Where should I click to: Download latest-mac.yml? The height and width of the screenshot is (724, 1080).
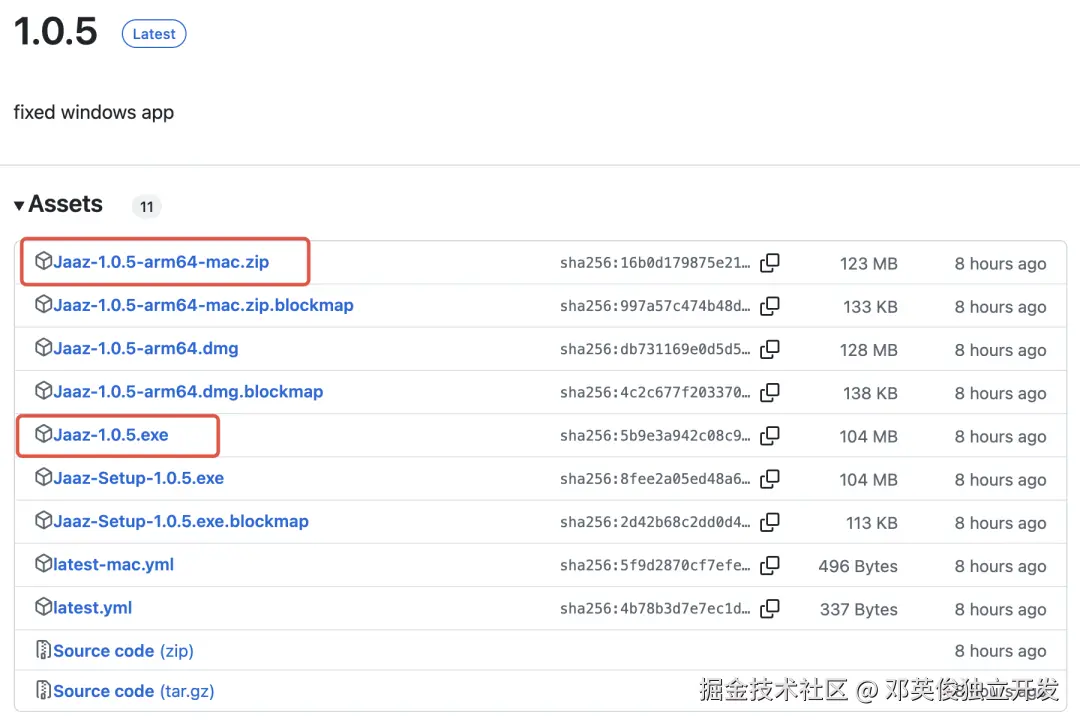click(x=110, y=565)
